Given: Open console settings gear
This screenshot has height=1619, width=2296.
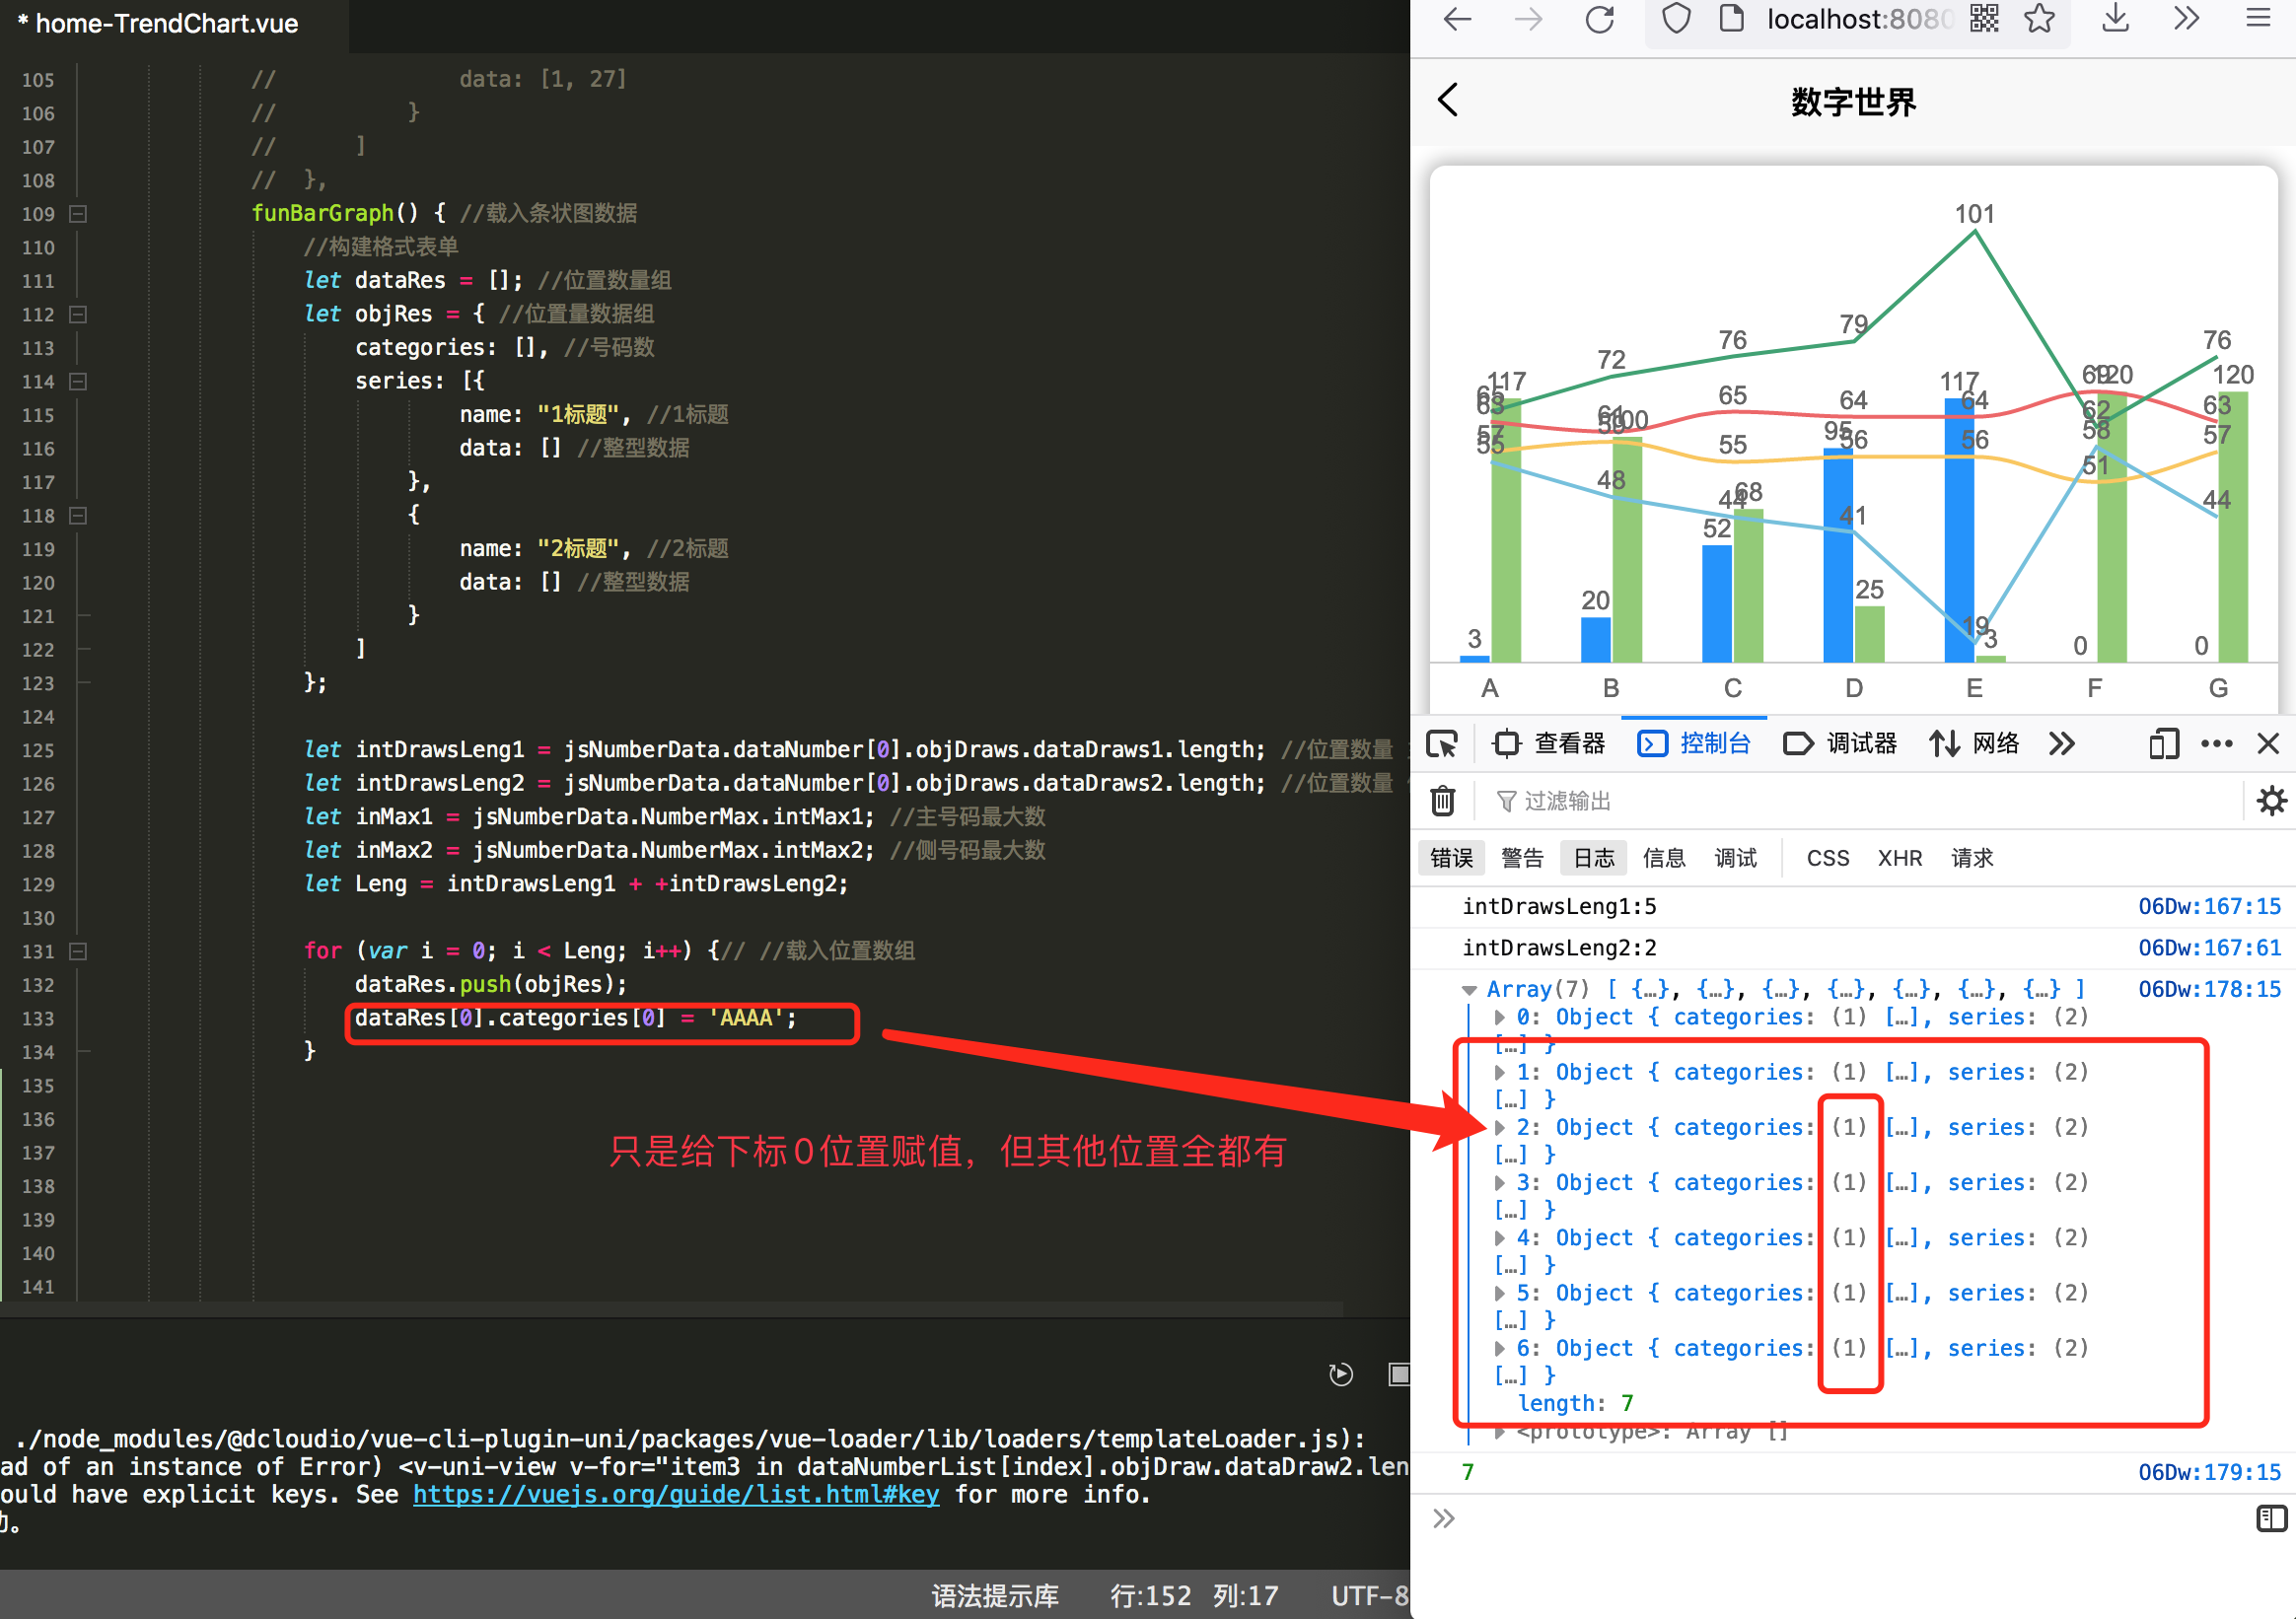Looking at the screenshot, I should 2272,801.
